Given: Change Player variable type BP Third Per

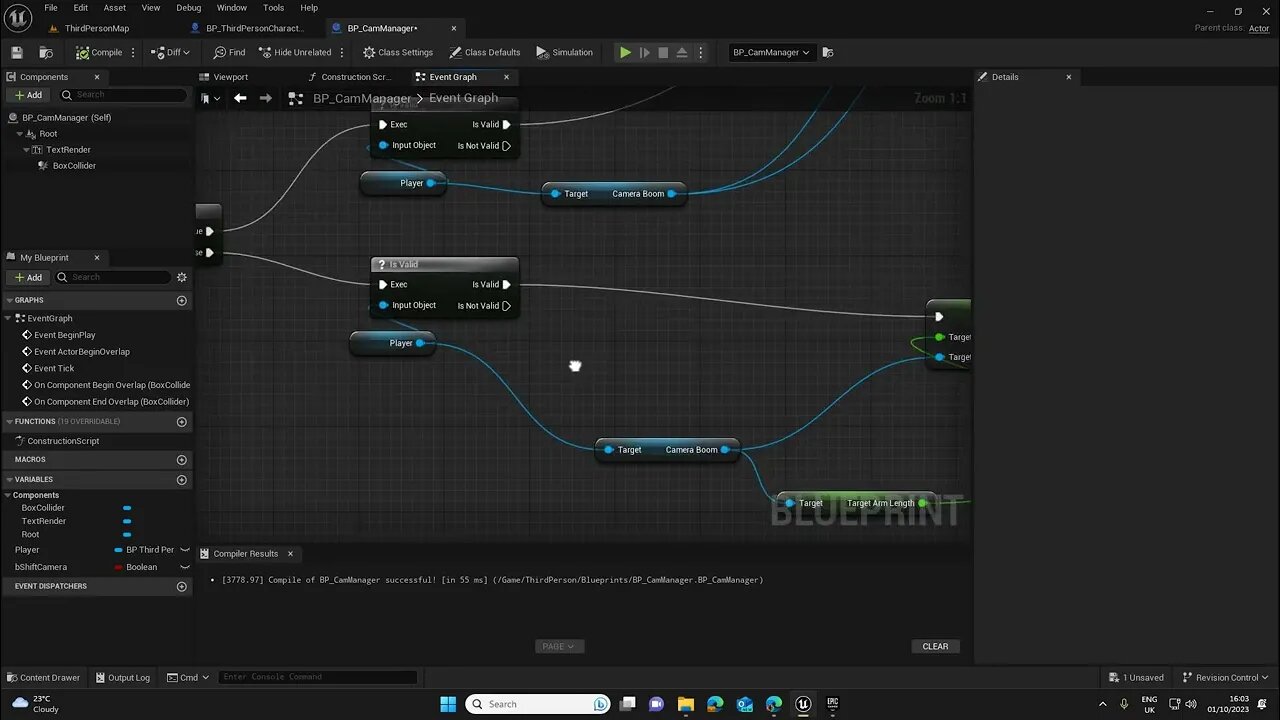Looking at the screenshot, I should [145, 550].
